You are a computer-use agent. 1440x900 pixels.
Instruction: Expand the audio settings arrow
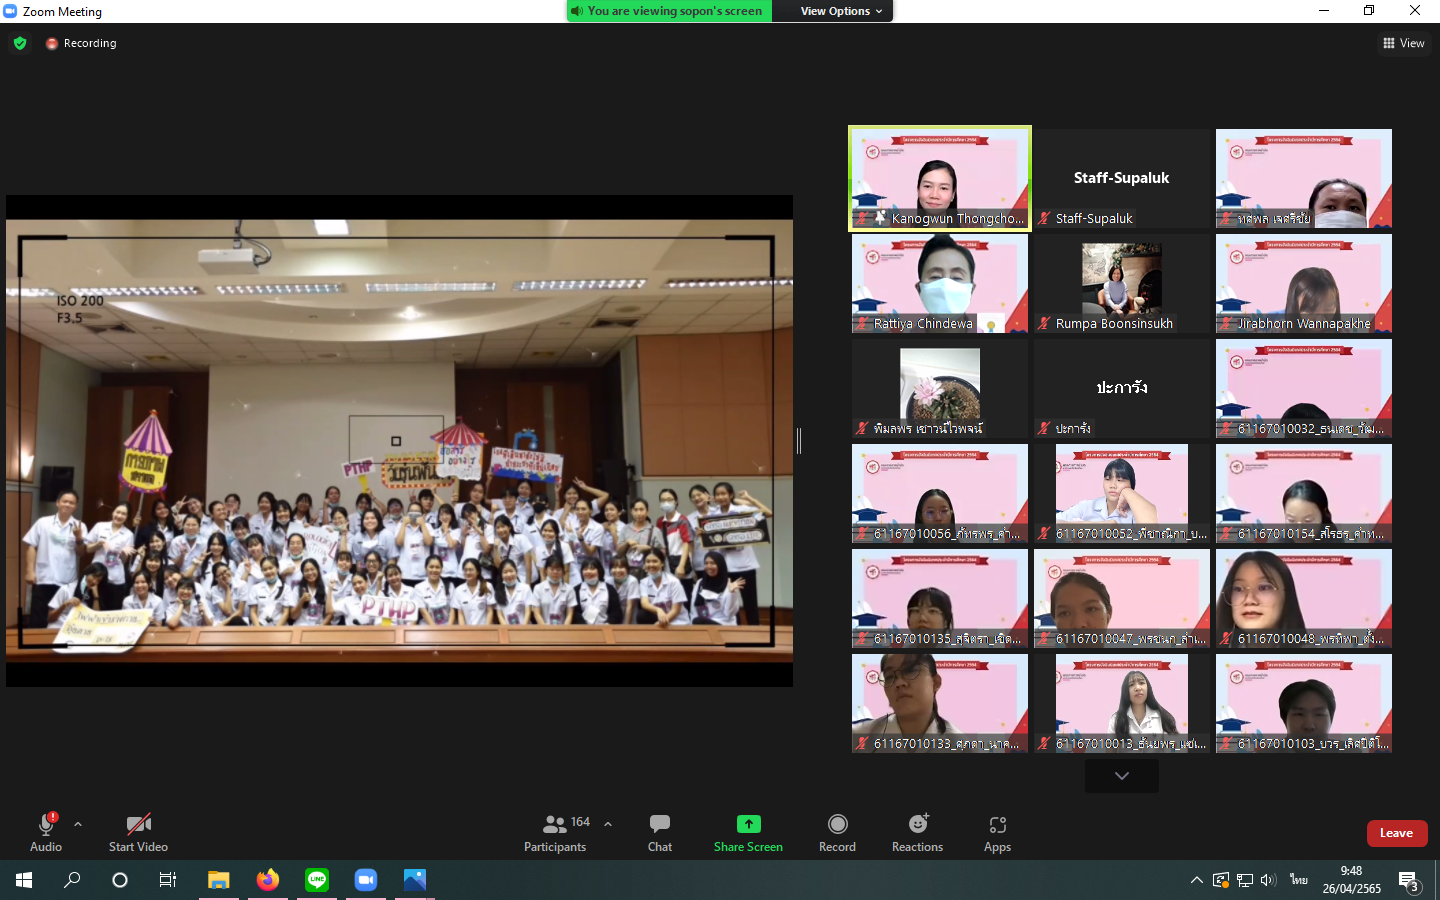coord(78,824)
